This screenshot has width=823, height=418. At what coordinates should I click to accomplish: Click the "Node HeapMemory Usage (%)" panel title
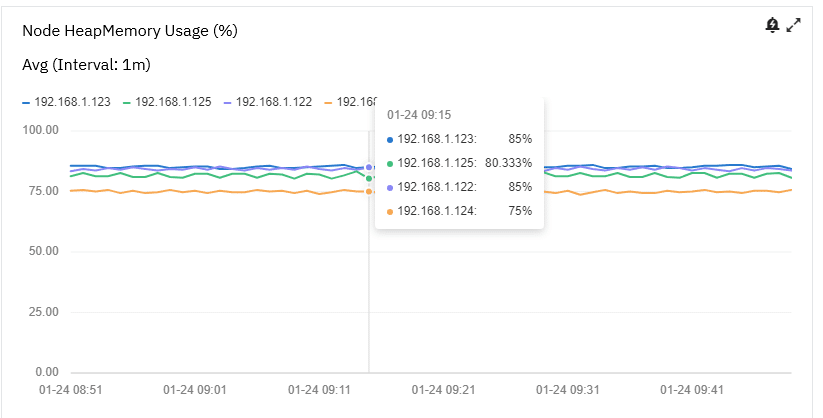[x=129, y=31]
